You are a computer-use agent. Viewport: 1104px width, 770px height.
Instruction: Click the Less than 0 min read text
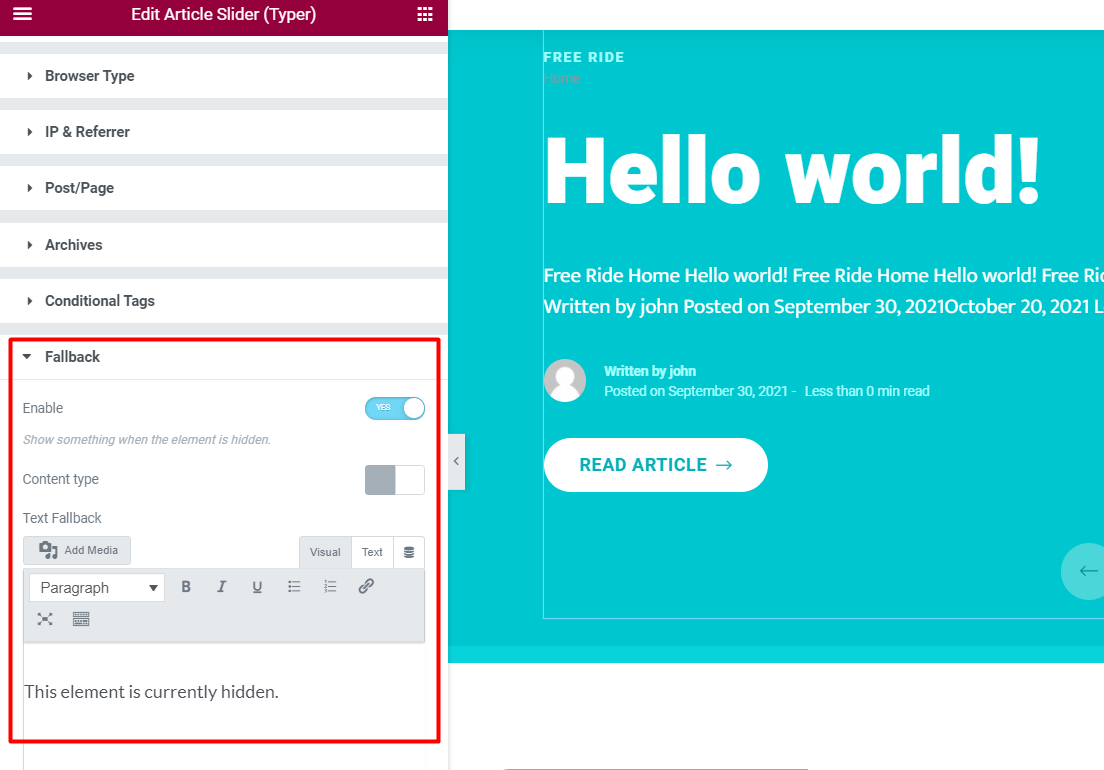click(867, 391)
